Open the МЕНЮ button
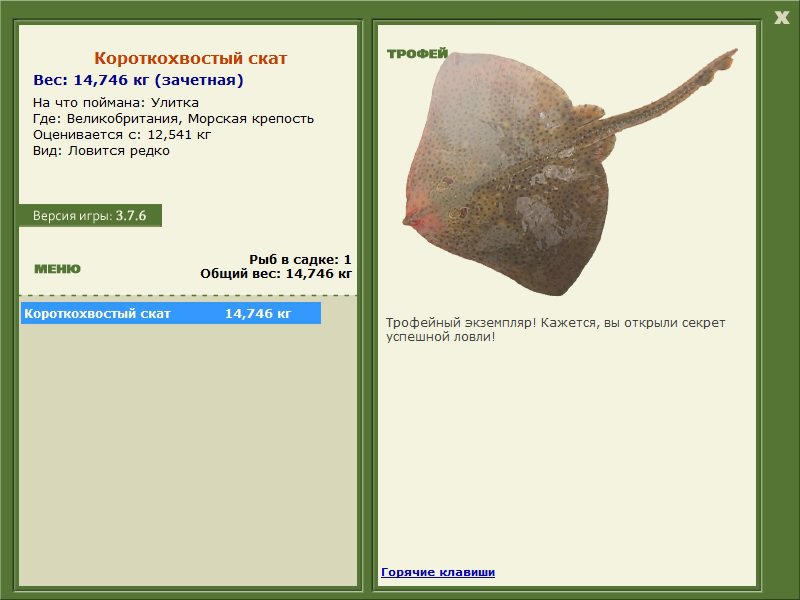The width and height of the screenshot is (800, 600). [x=57, y=269]
